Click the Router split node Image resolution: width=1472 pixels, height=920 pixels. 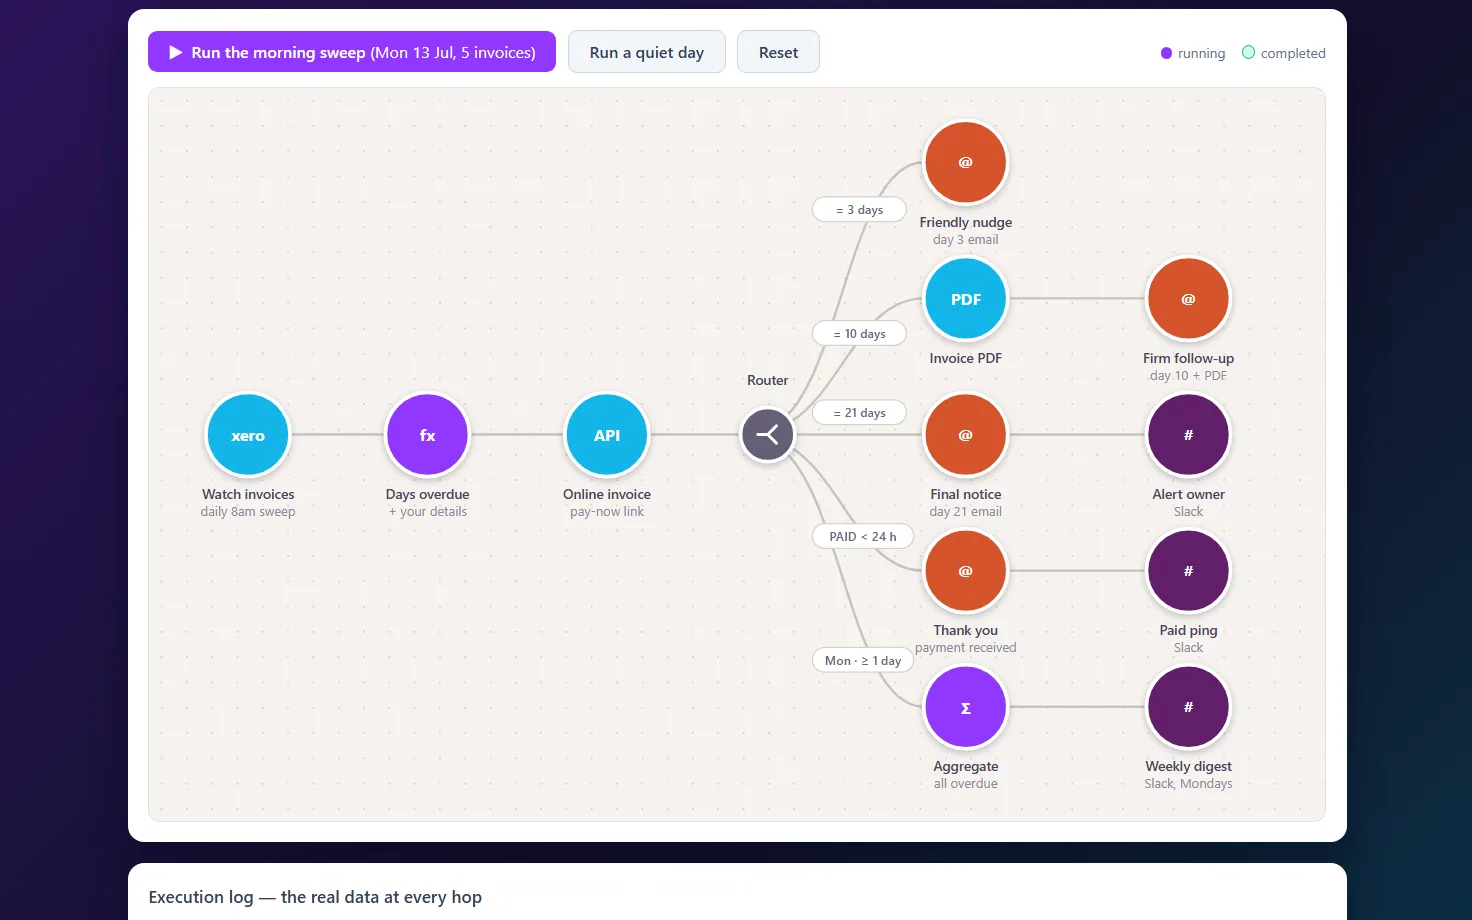[x=768, y=435]
